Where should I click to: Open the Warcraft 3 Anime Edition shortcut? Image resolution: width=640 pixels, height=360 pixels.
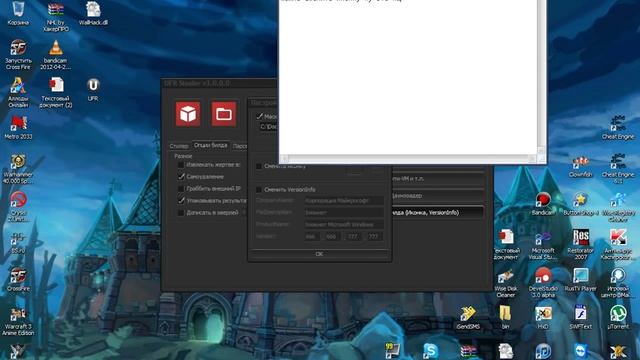(18, 320)
